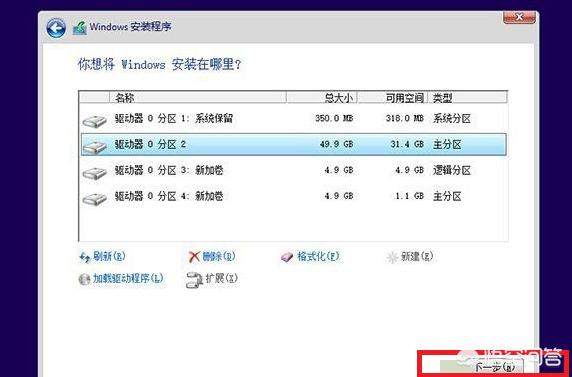
Task: Click the disc icon for loading a driver
Action: pos(84,280)
